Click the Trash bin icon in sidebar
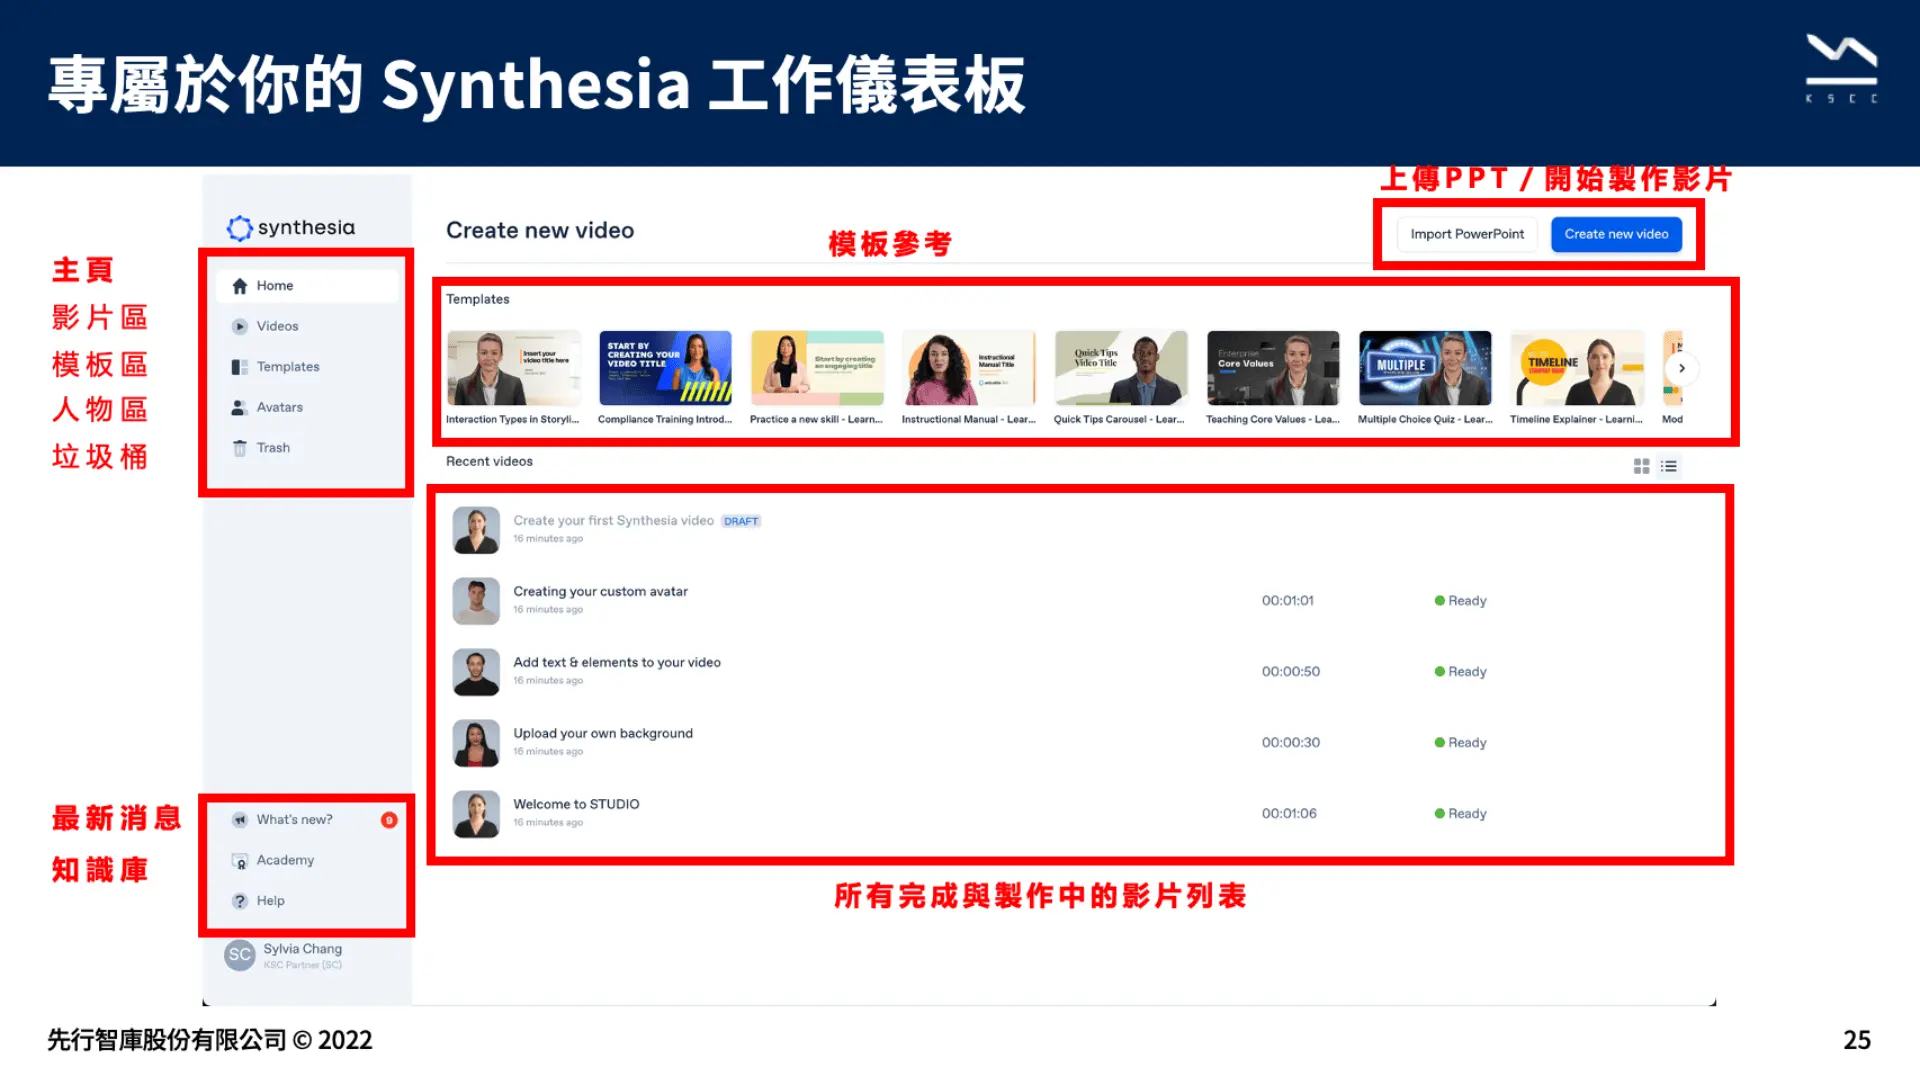This screenshot has height=1080, width=1920. pos(240,448)
